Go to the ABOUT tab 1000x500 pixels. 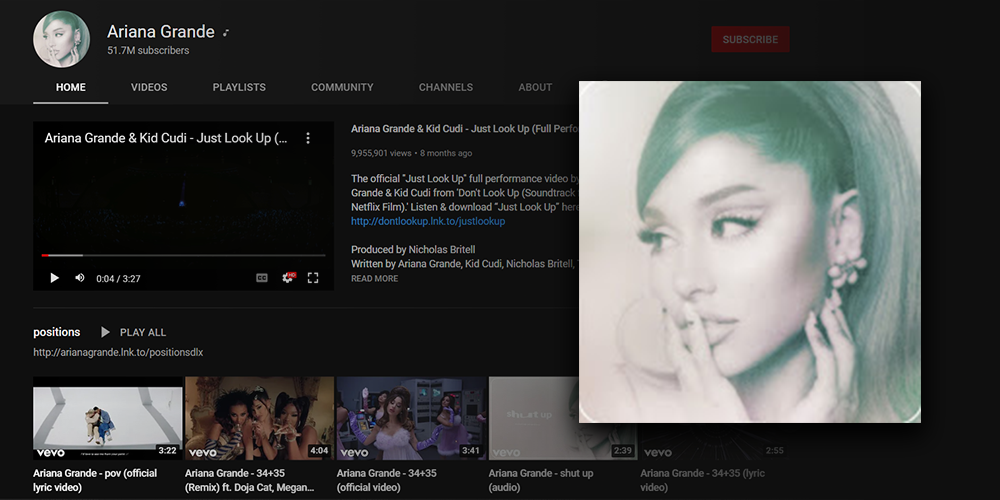point(535,87)
